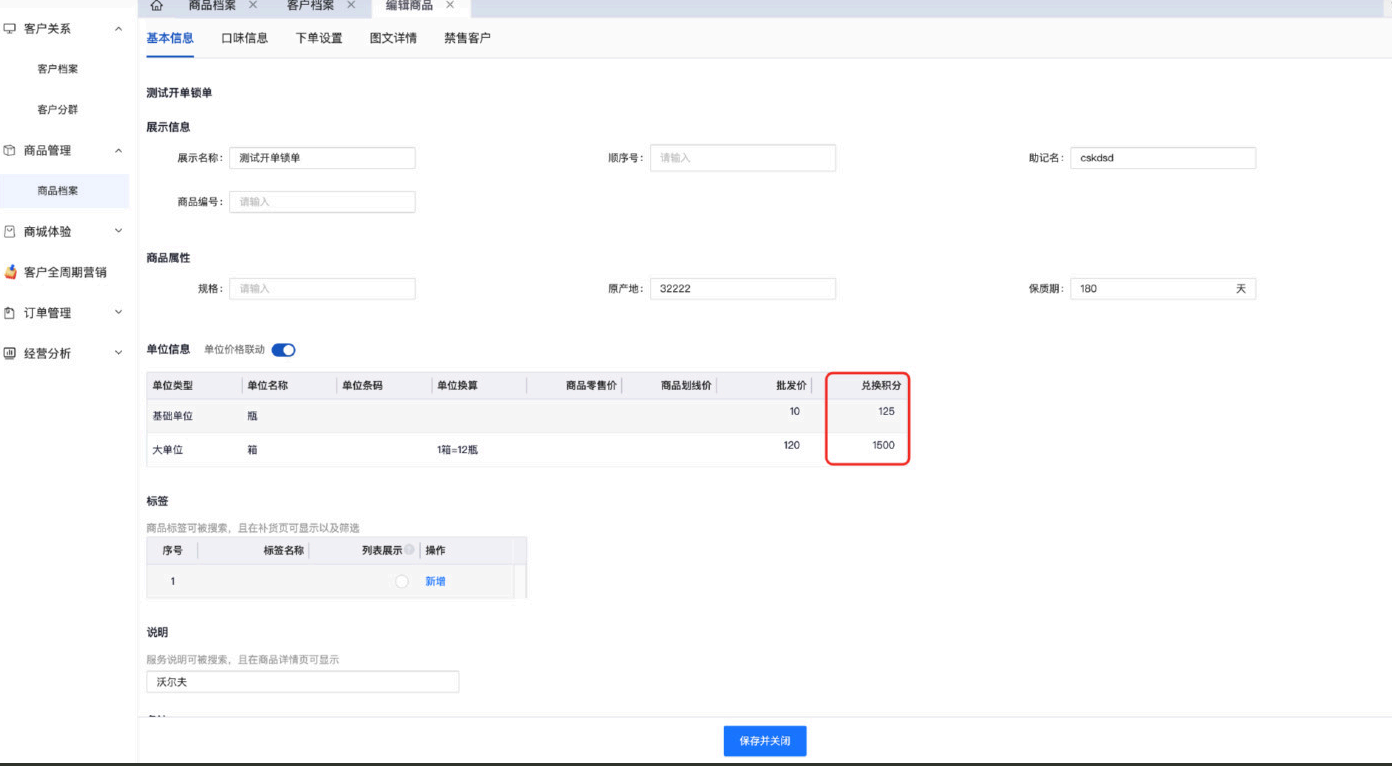Open the 下单设置 tab
Screen dimensions: 1392x766
(x=319, y=38)
